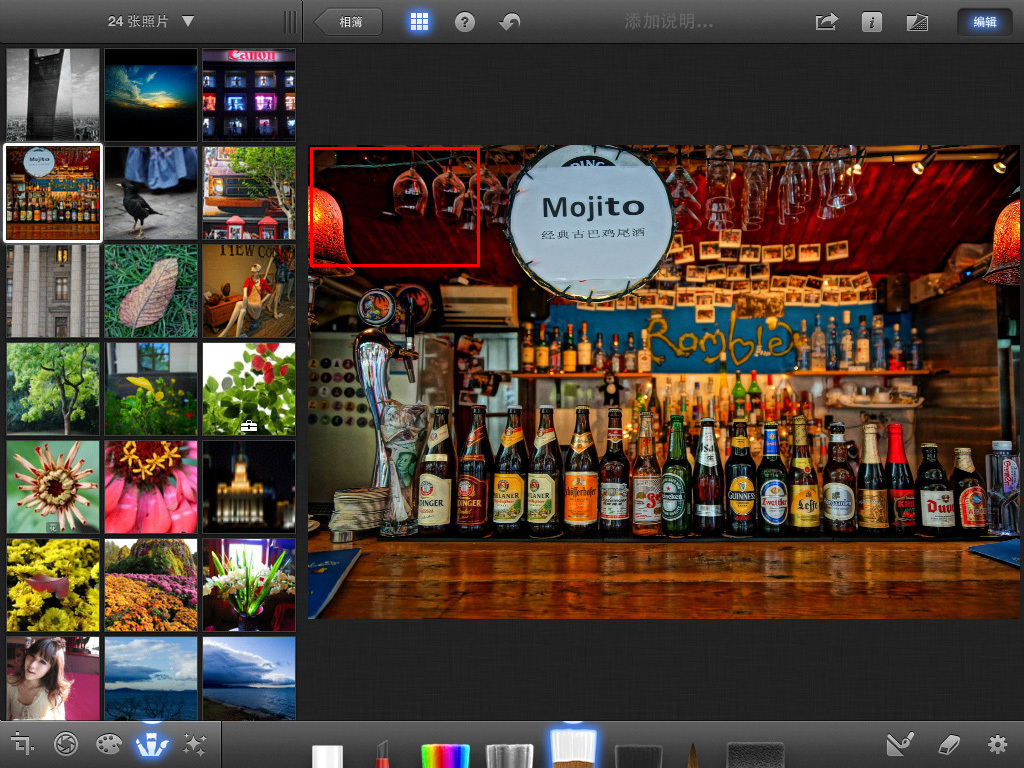Tap the 添加说明 caption field
Image resolution: width=1024 pixels, height=768 pixels.
669,22
